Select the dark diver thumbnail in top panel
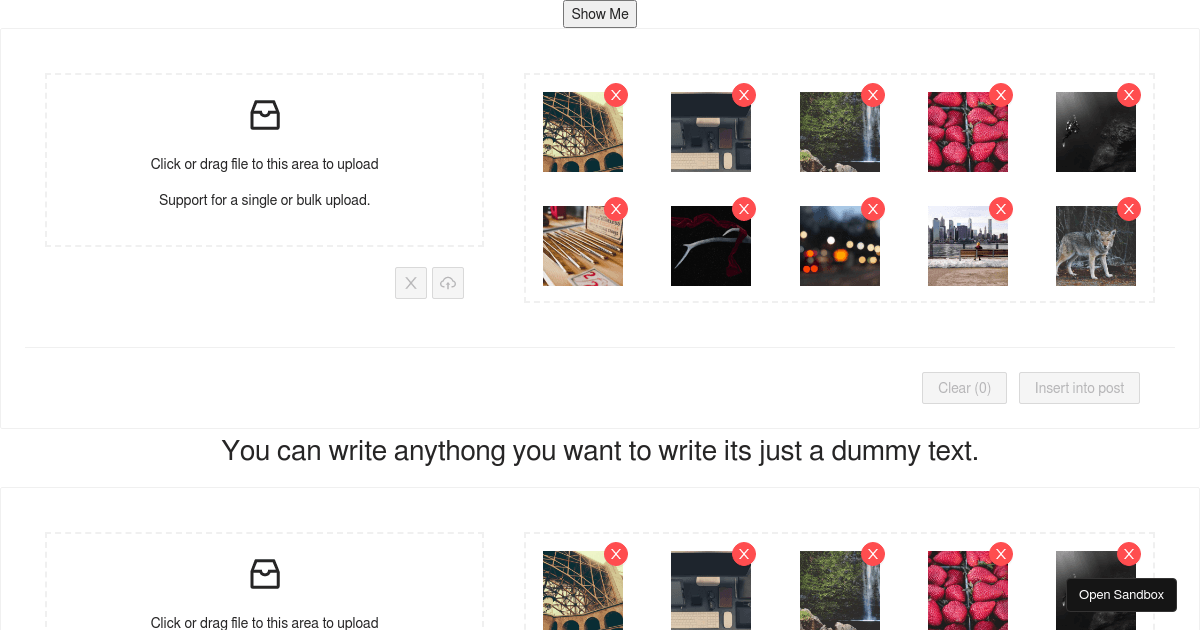The image size is (1200, 630). click(x=1096, y=132)
